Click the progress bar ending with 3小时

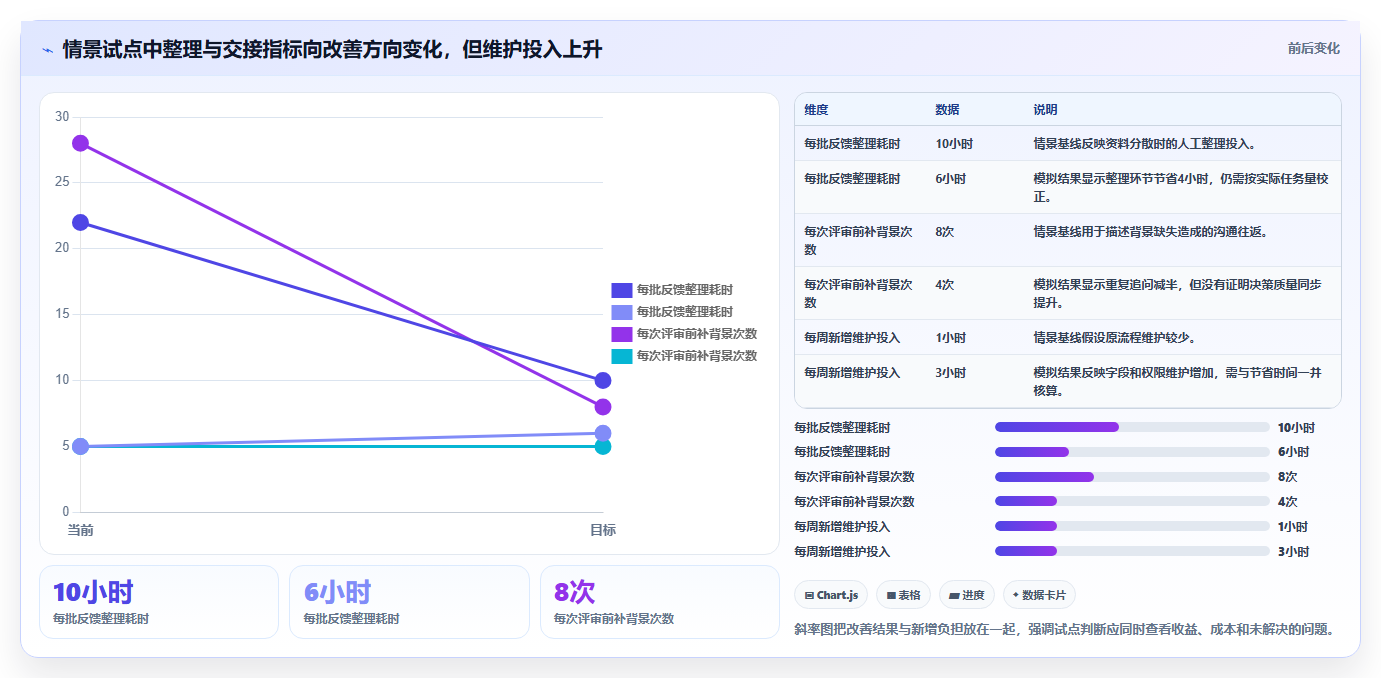coord(1132,551)
